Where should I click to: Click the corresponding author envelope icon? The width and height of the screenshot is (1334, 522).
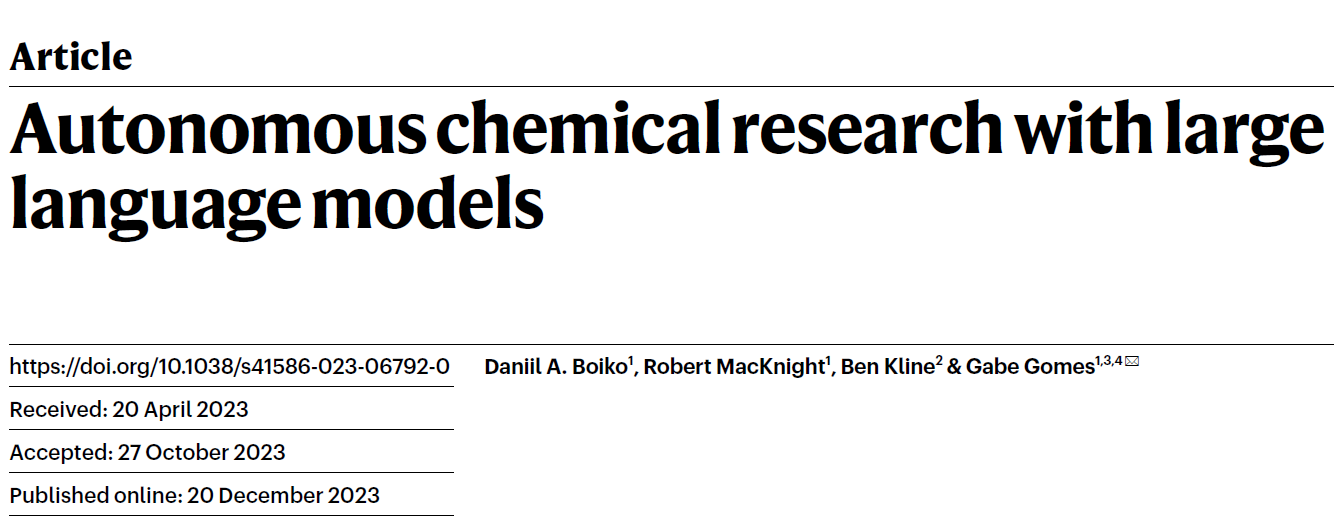[x=1132, y=362]
